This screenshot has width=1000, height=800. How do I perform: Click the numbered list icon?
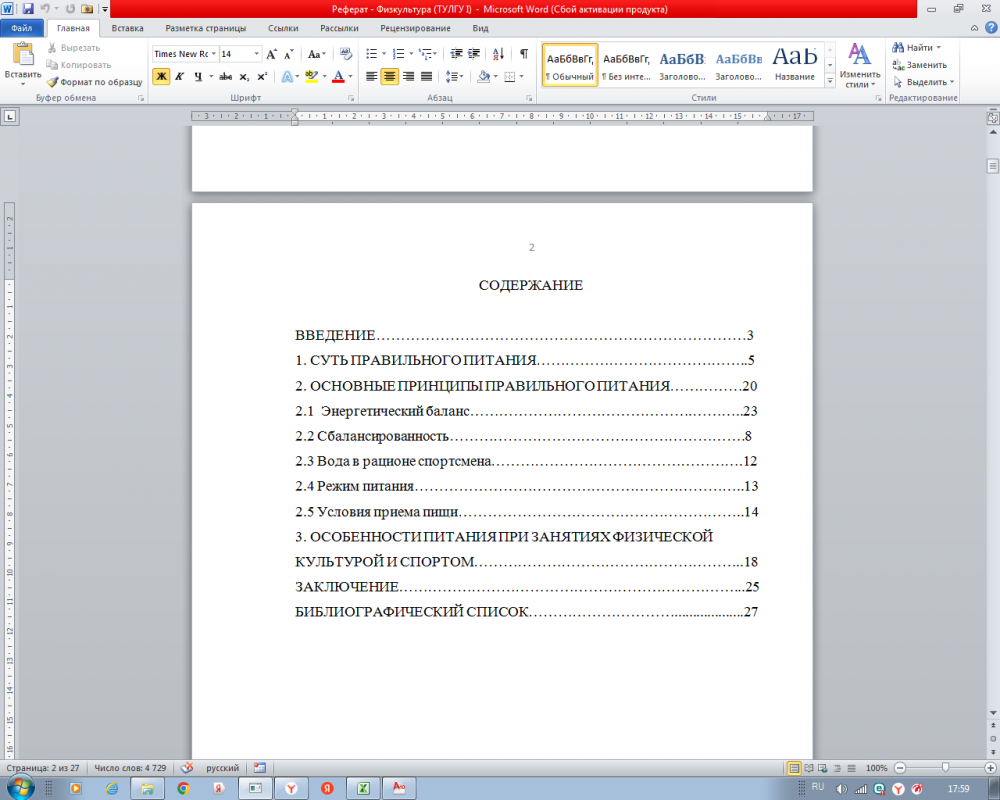click(x=398, y=54)
